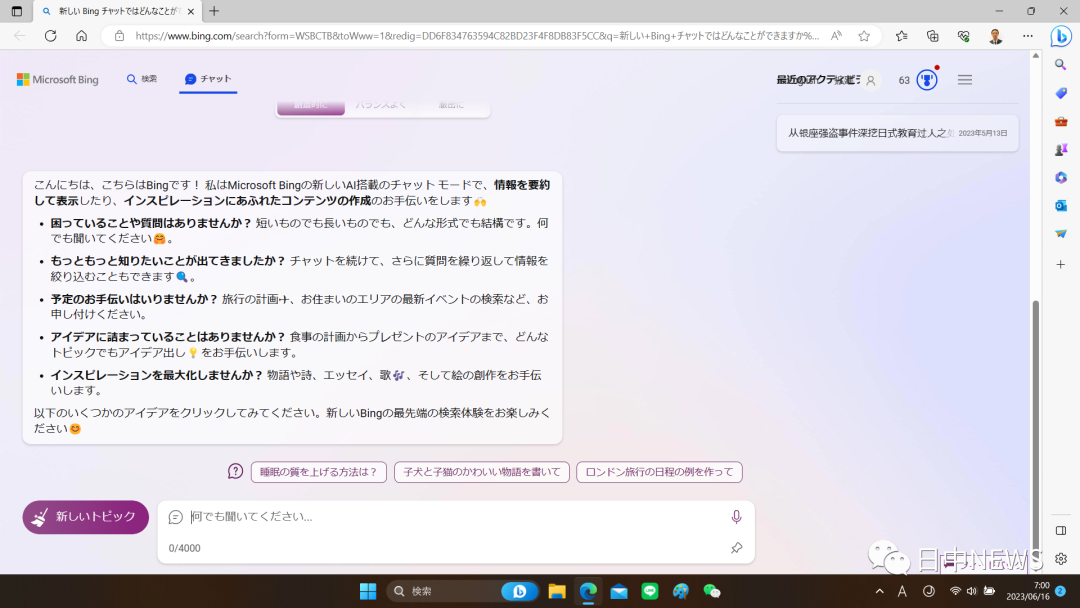
Task: Open a new browser tab
Action: pyautogui.click(x=214, y=11)
